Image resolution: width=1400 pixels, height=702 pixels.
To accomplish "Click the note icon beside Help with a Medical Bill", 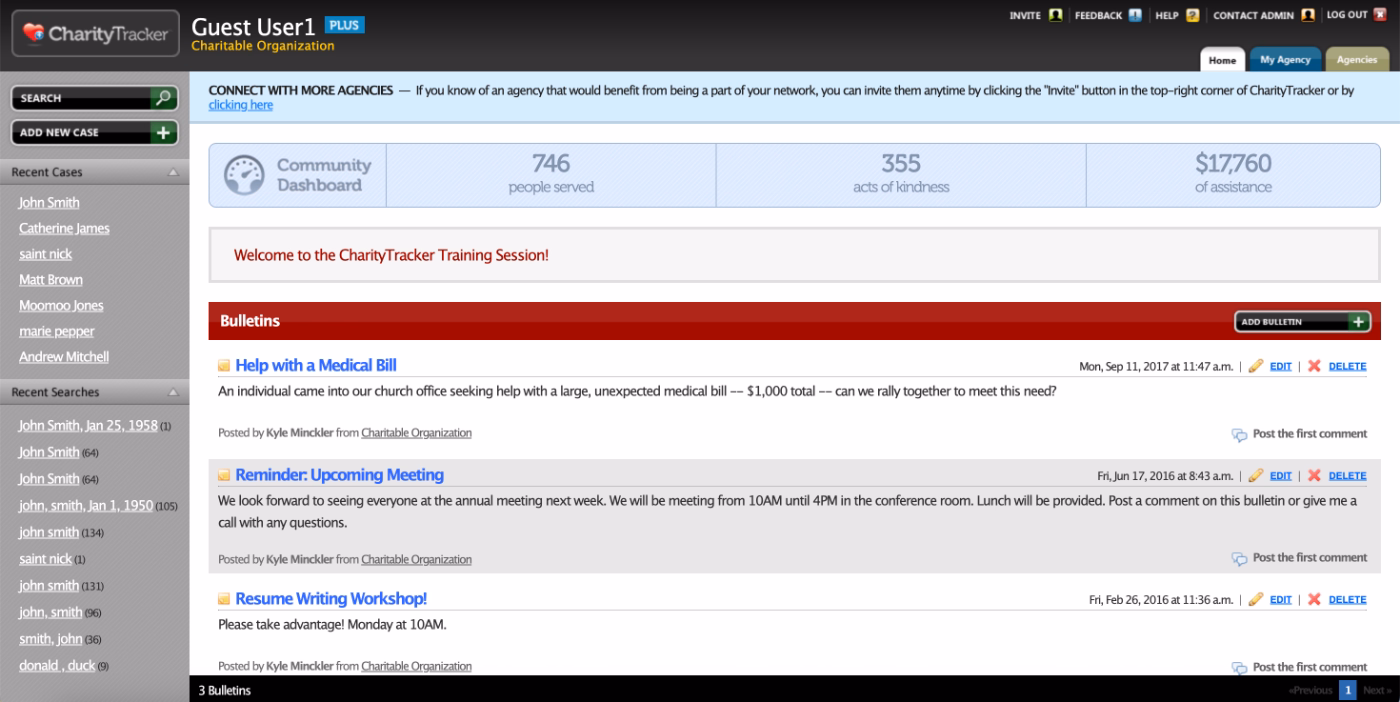I will [224, 366].
